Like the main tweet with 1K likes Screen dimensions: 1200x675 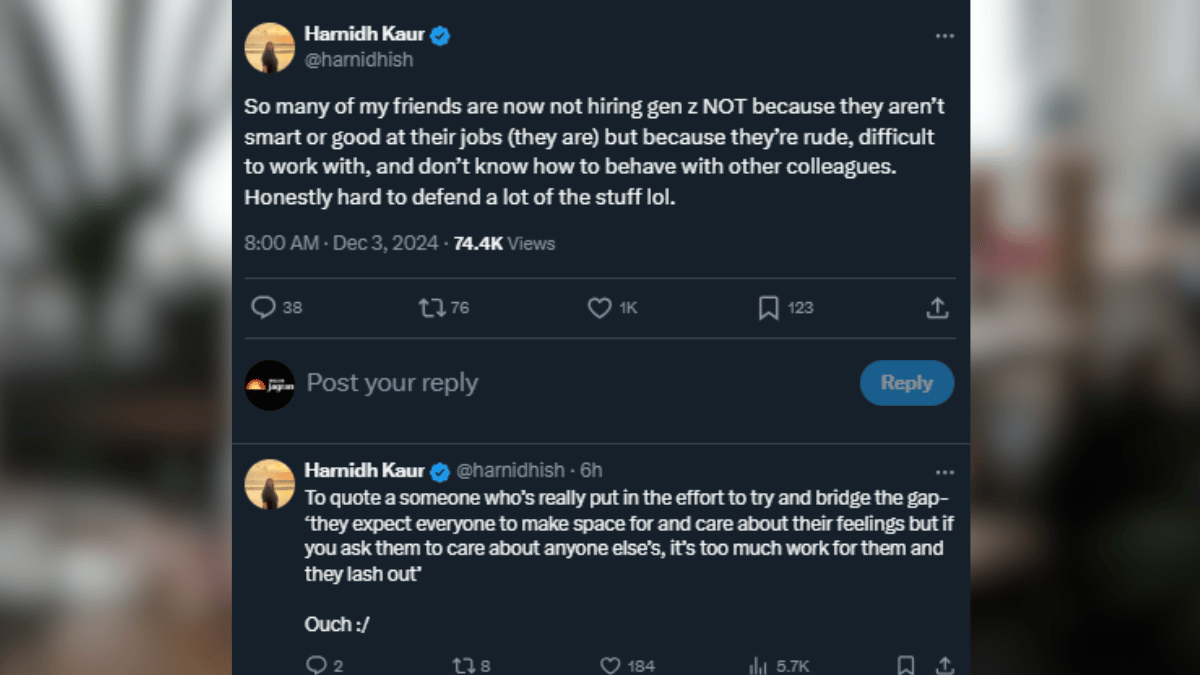pos(599,308)
